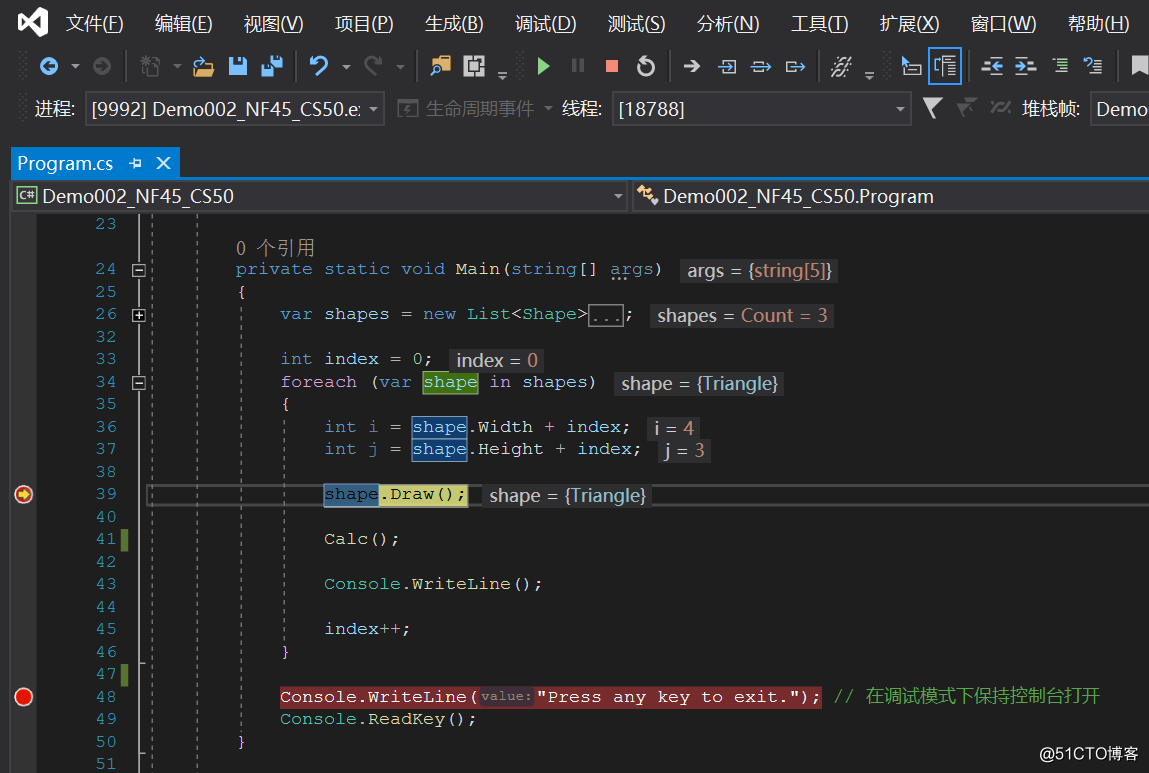This screenshot has height=773, width=1149.
Task: Open the 进程 process dropdown
Action: tap(234, 109)
